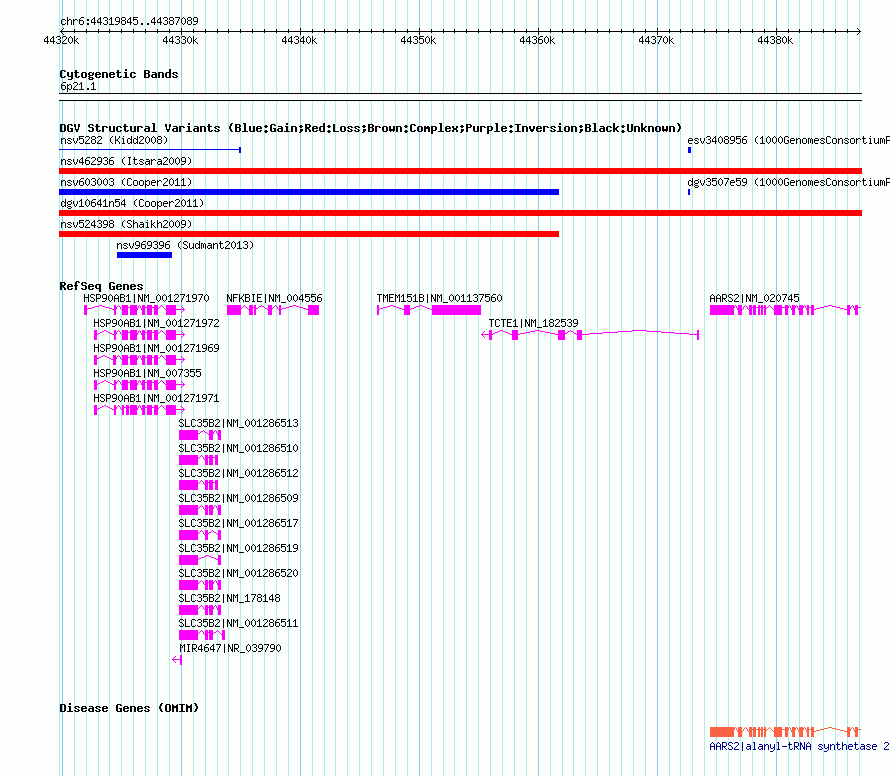Click the HSP90AB1|NM_001271971 transcript label

pyautogui.click(x=156, y=398)
